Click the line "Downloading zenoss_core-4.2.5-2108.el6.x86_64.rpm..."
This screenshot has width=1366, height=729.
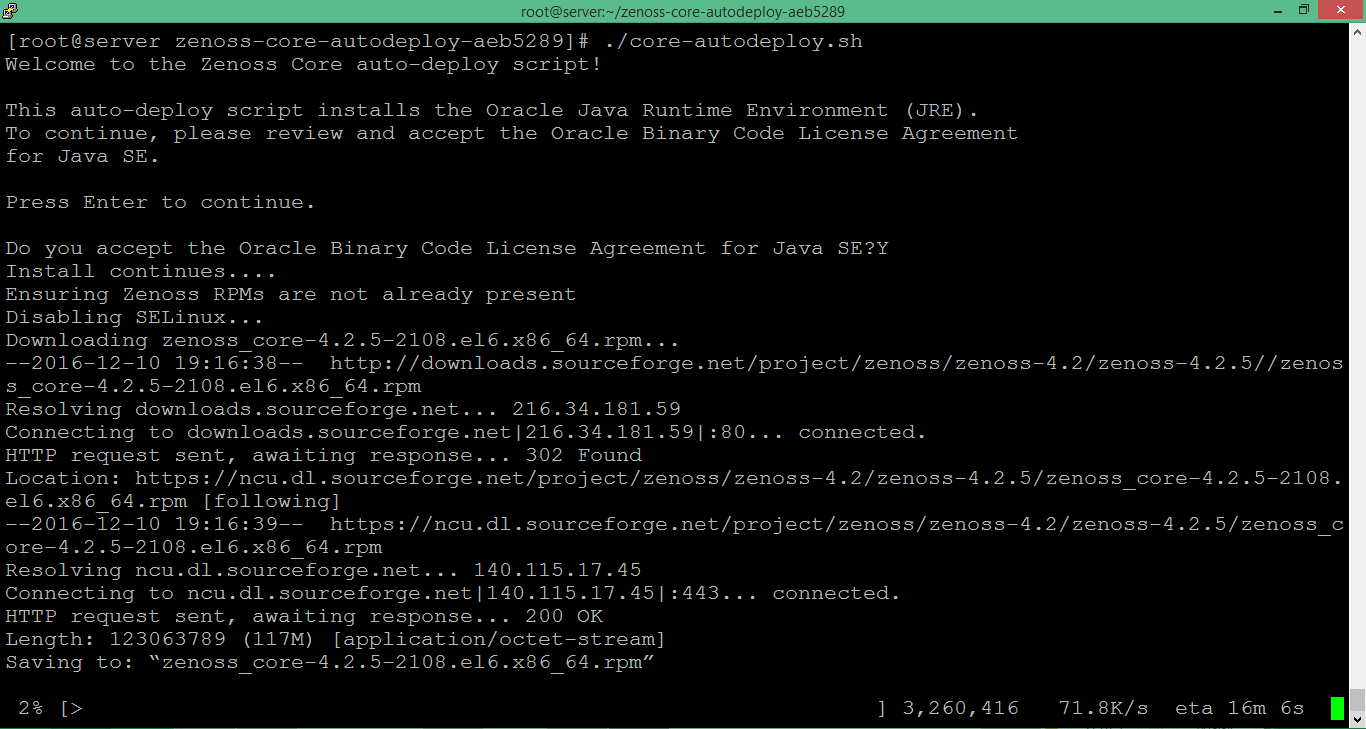coord(343,341)
